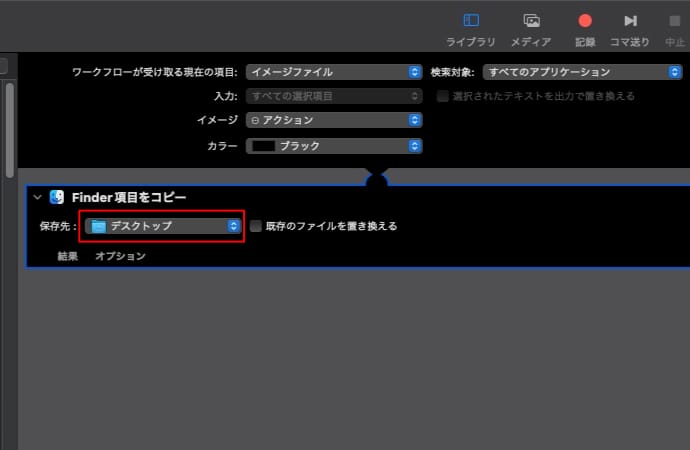Image resolution: width=690 pixels, height=450 pixels.
Task: Collapse the Finder項目をコピー action chevron
Action: coord(38,198)
